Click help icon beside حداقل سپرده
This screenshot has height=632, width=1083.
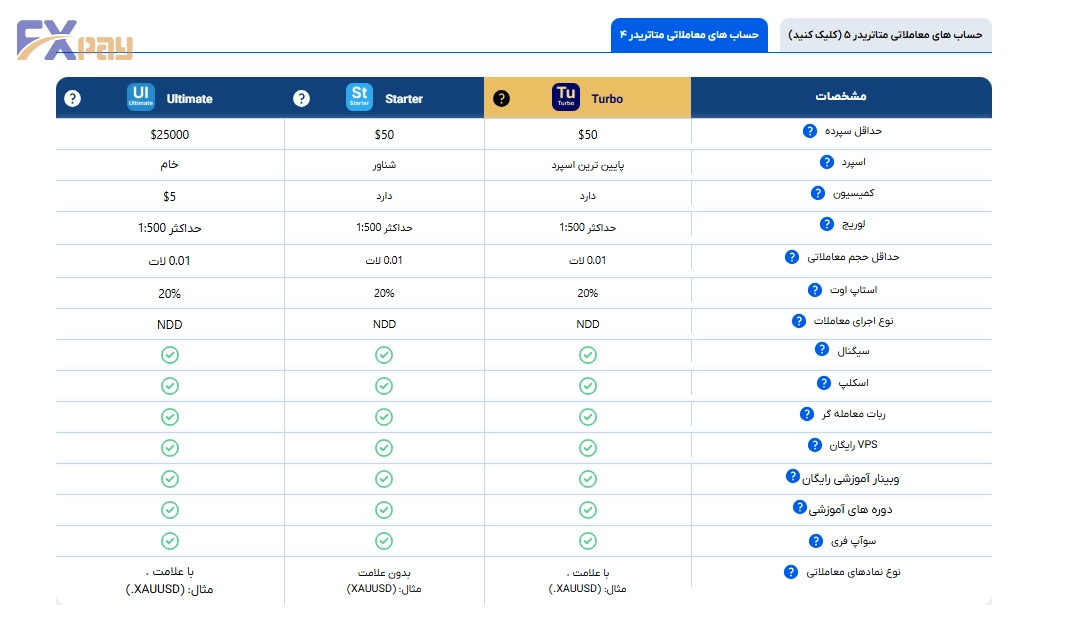click(x=810, y=131)
